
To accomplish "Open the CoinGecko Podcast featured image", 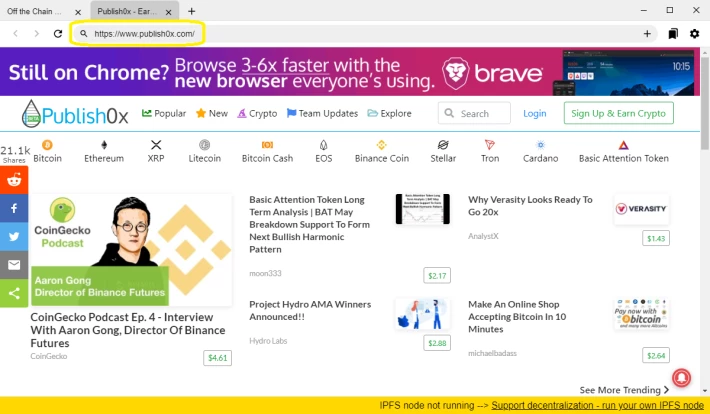I will [x=131, y=250].
